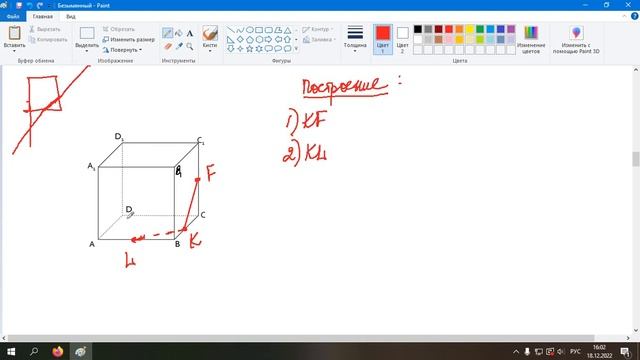Pick the orange color swatch
640x360 pixels.
click(x=459, y=29)
